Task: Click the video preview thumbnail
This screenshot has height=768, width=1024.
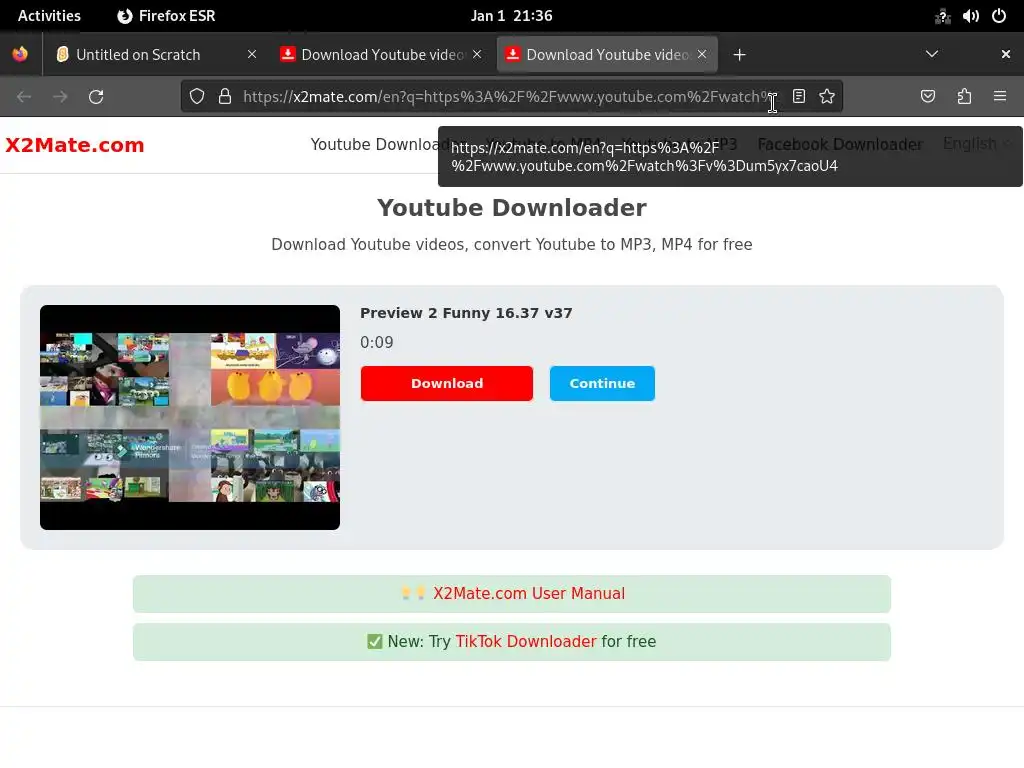Action: tap(189, 417)
